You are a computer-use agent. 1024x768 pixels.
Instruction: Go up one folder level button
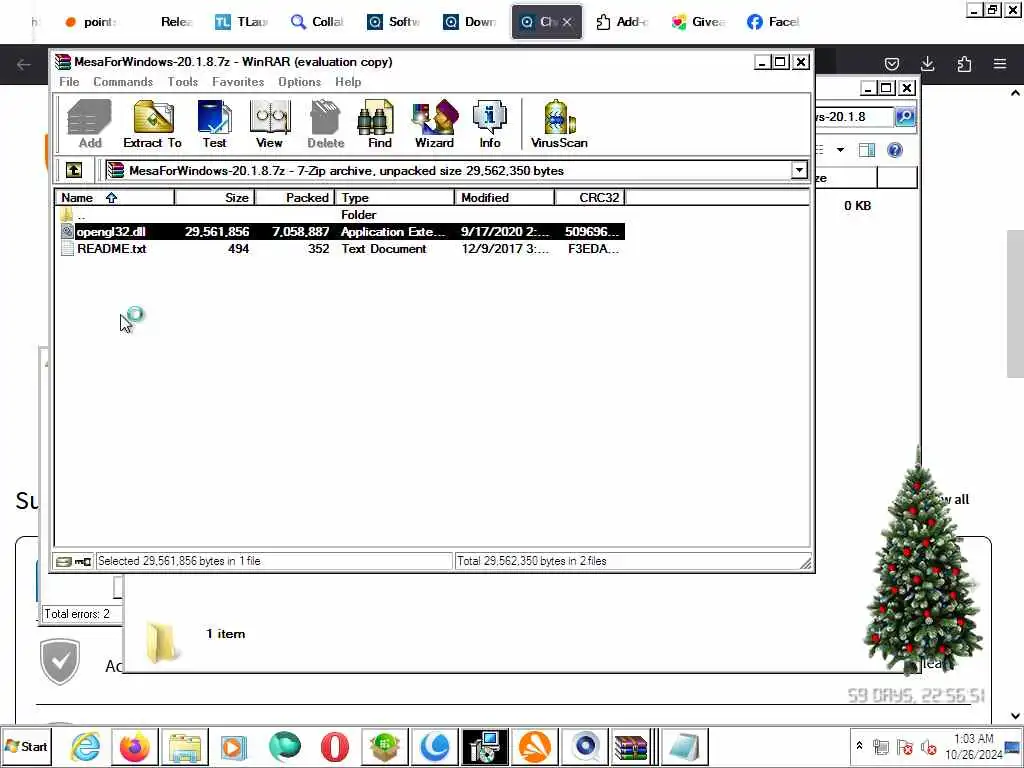coord(74,170)
